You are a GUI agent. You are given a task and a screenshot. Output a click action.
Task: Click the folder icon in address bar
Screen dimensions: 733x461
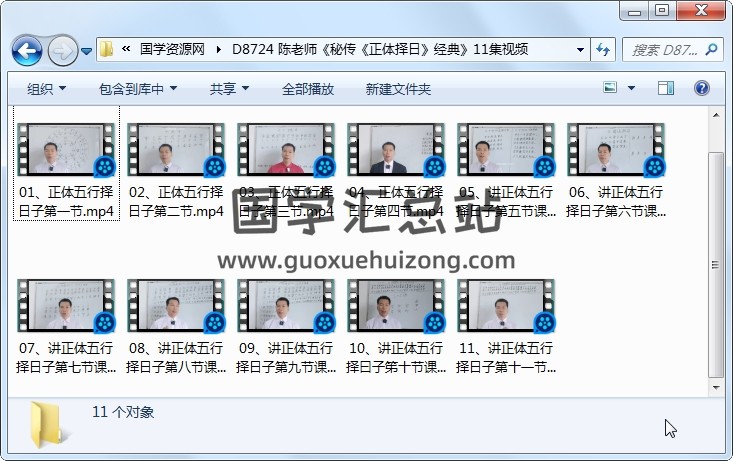tap(107, 49)
